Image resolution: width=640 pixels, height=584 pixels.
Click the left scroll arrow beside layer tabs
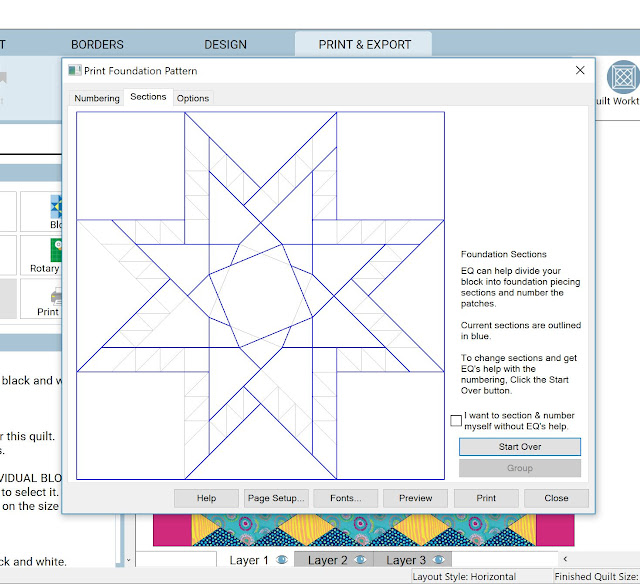point(565,559)
